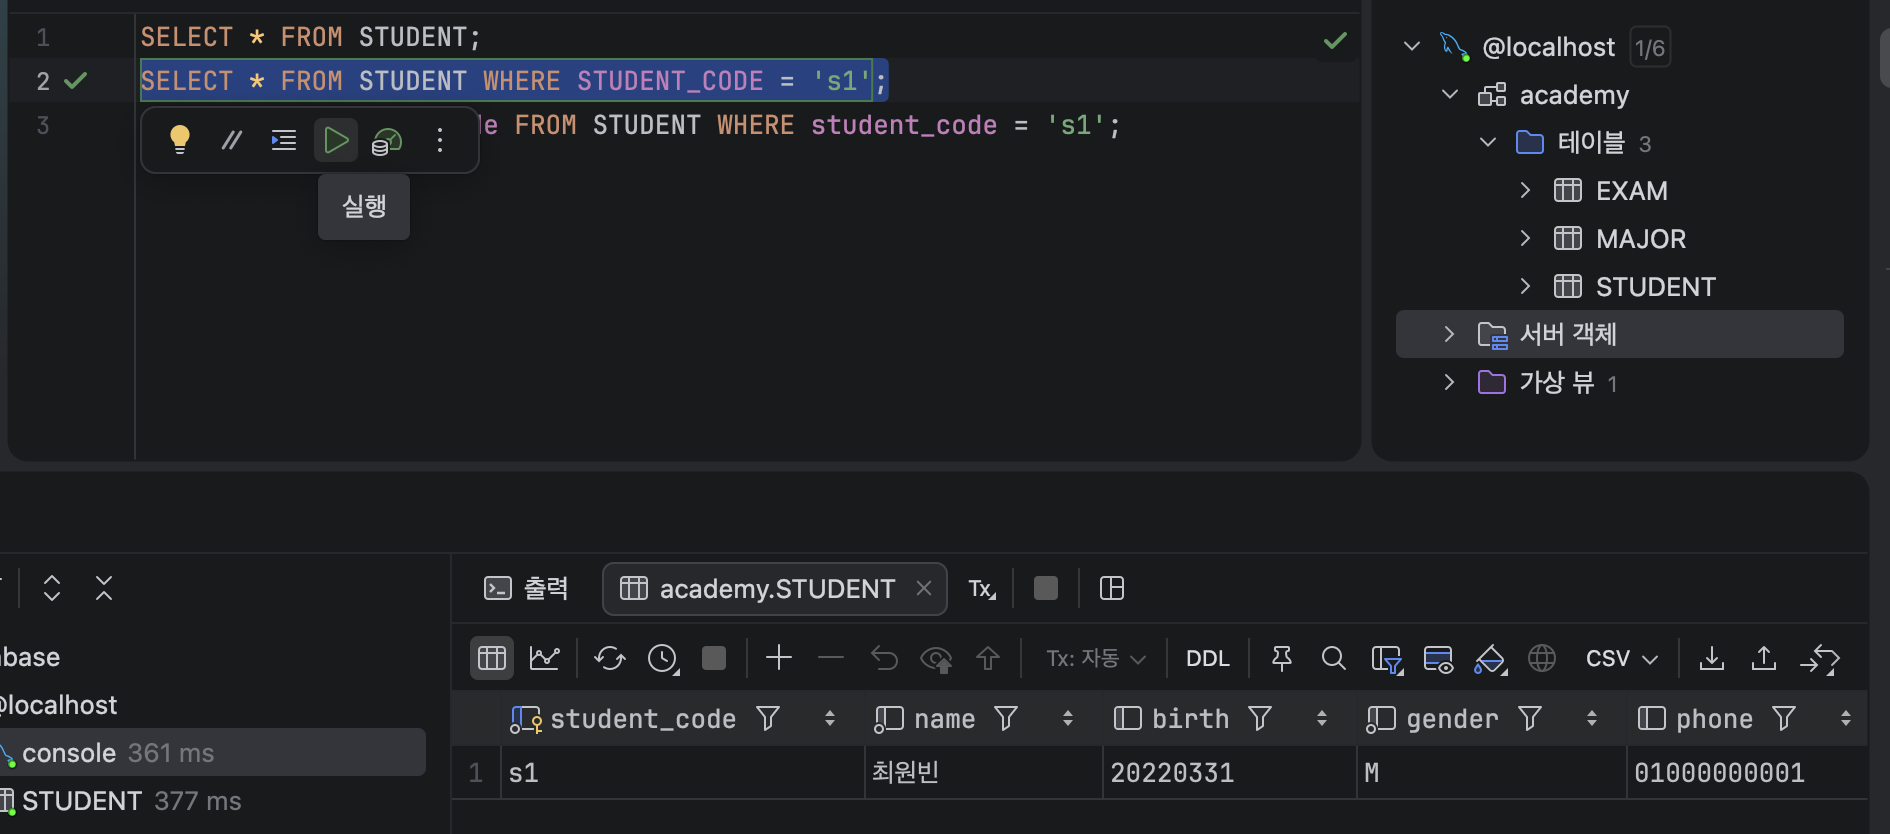This screenshot has height=834, width=1890.
Task: Click the export download arrow icon
Action: pyautogui.click(x=1712, y=658)
